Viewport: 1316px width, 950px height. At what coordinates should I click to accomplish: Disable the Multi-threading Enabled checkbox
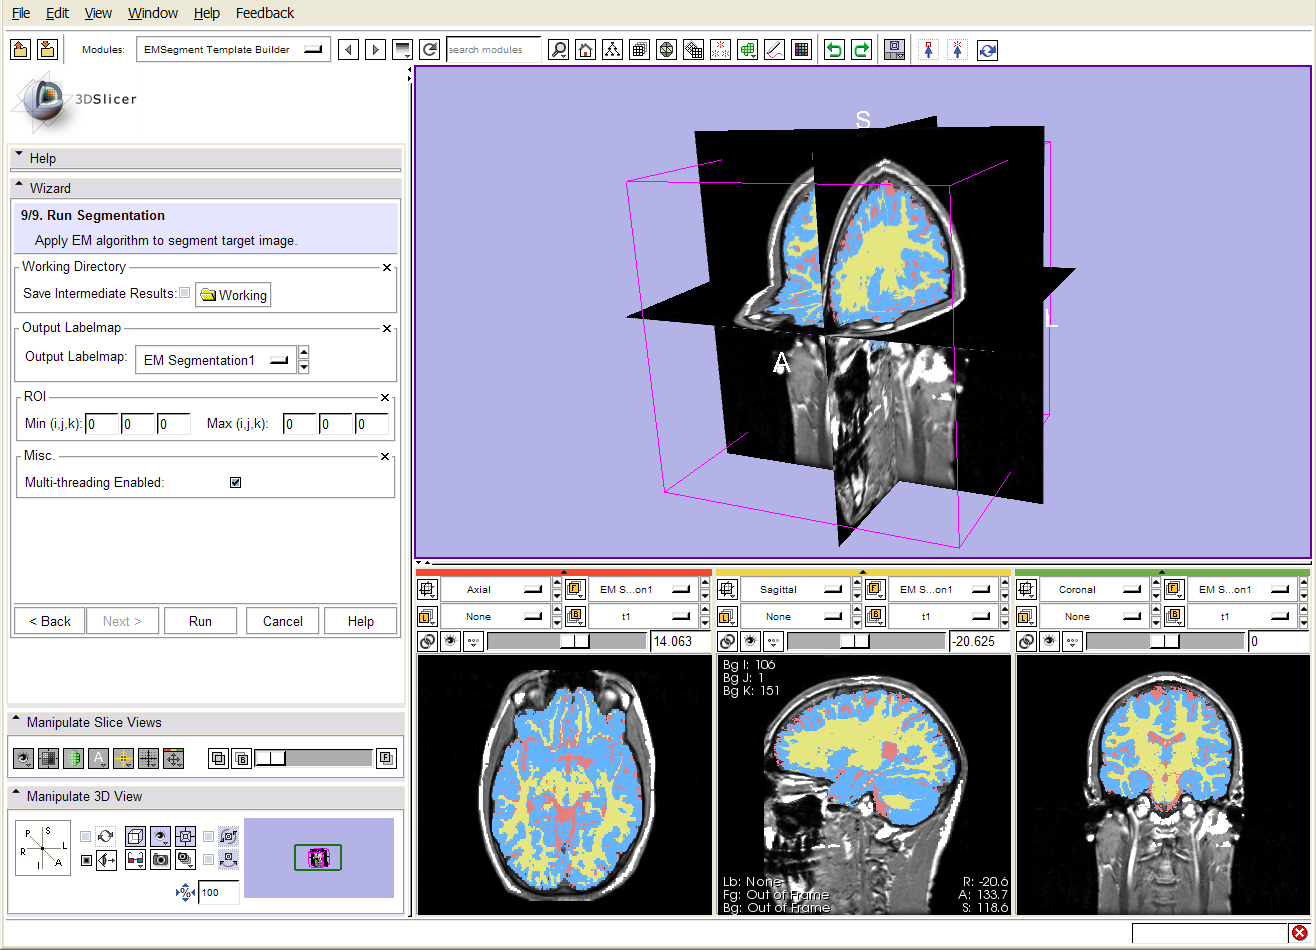click(236, 482)
